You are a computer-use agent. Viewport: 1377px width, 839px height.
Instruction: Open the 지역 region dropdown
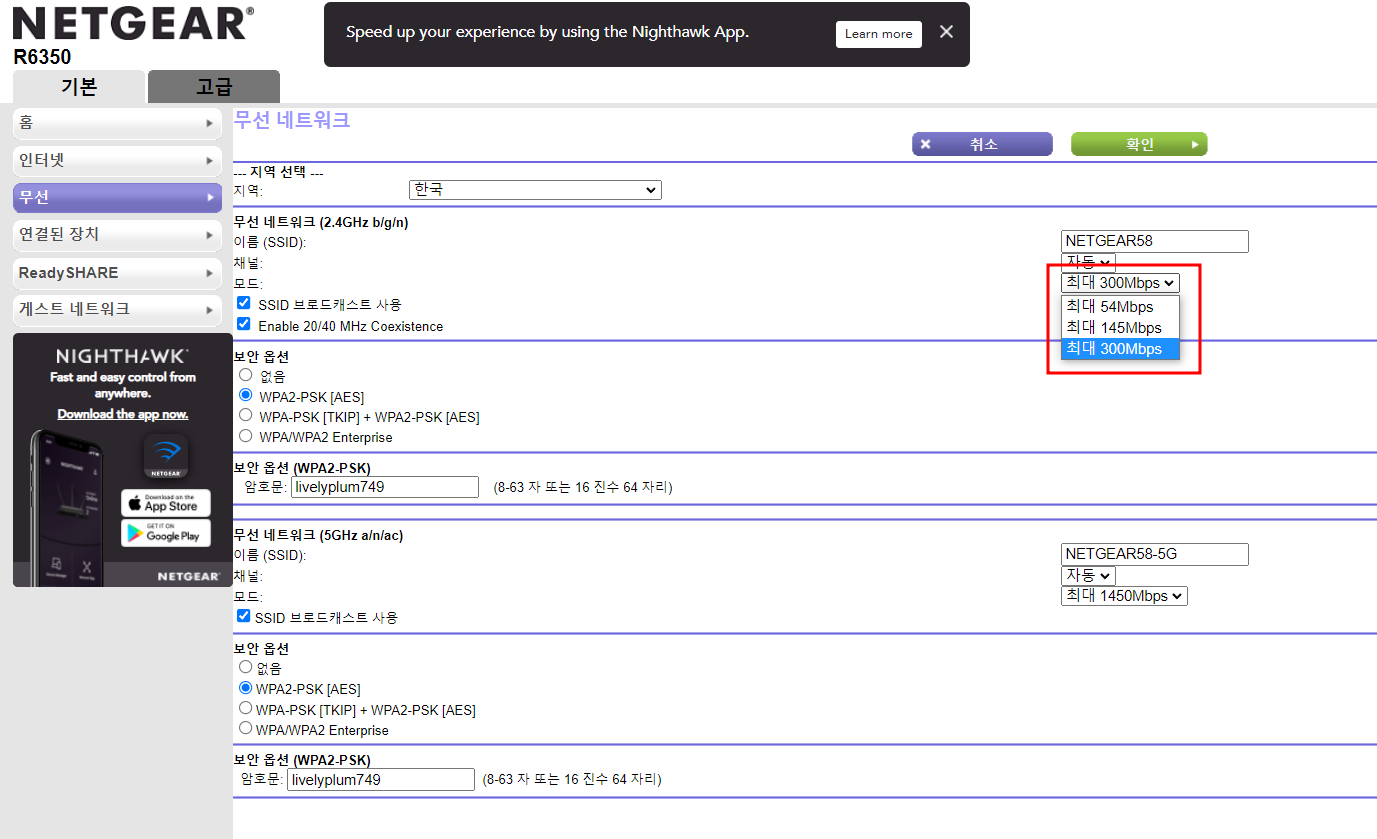point(535,189)
